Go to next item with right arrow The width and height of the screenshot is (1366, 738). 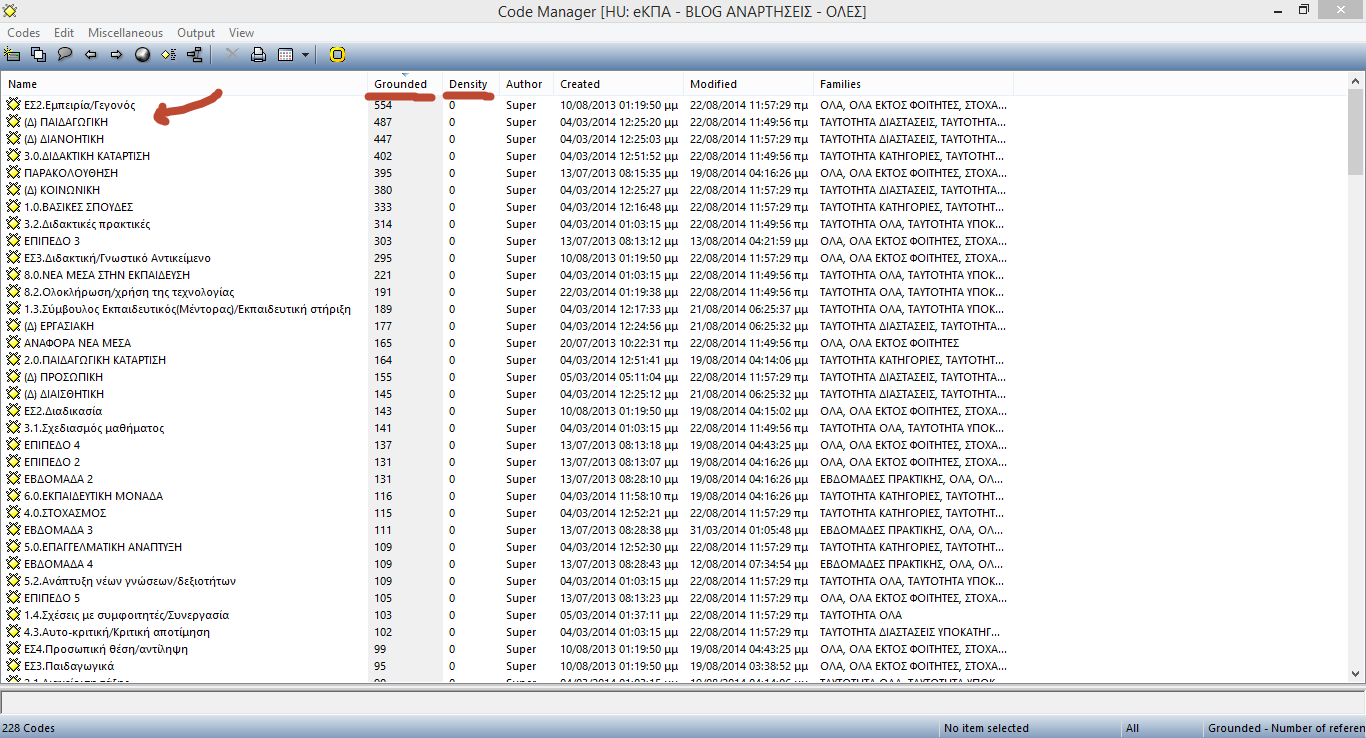(x=116, y=55)
